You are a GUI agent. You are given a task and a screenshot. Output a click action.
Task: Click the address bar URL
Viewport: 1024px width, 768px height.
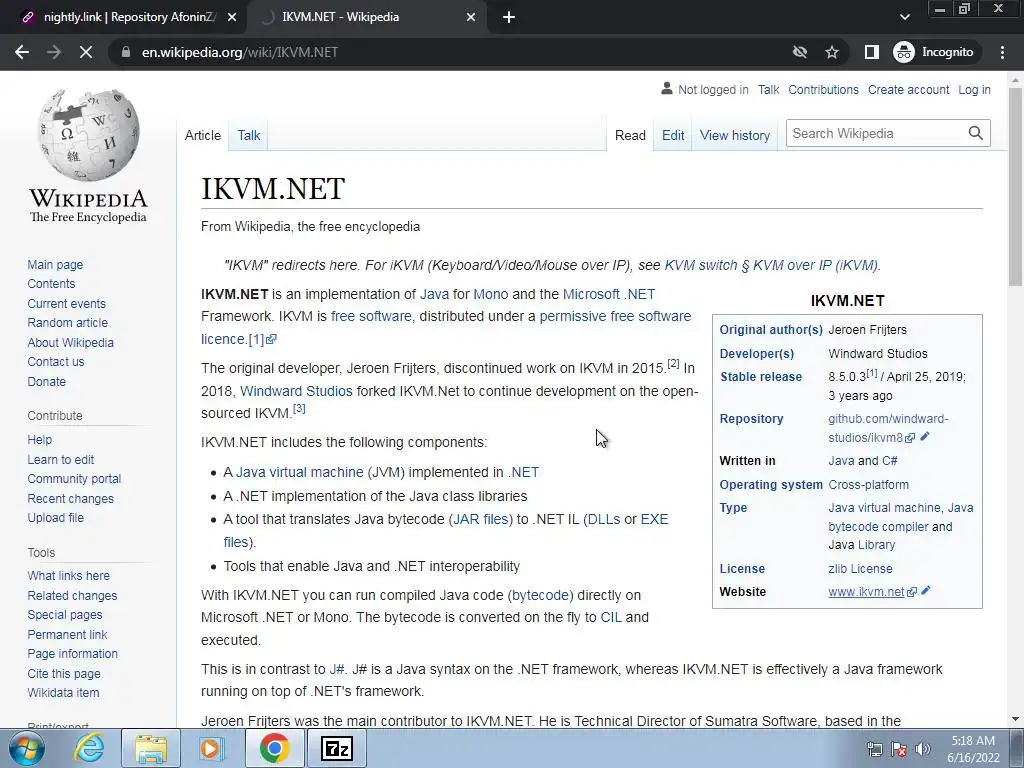[240, 52]
